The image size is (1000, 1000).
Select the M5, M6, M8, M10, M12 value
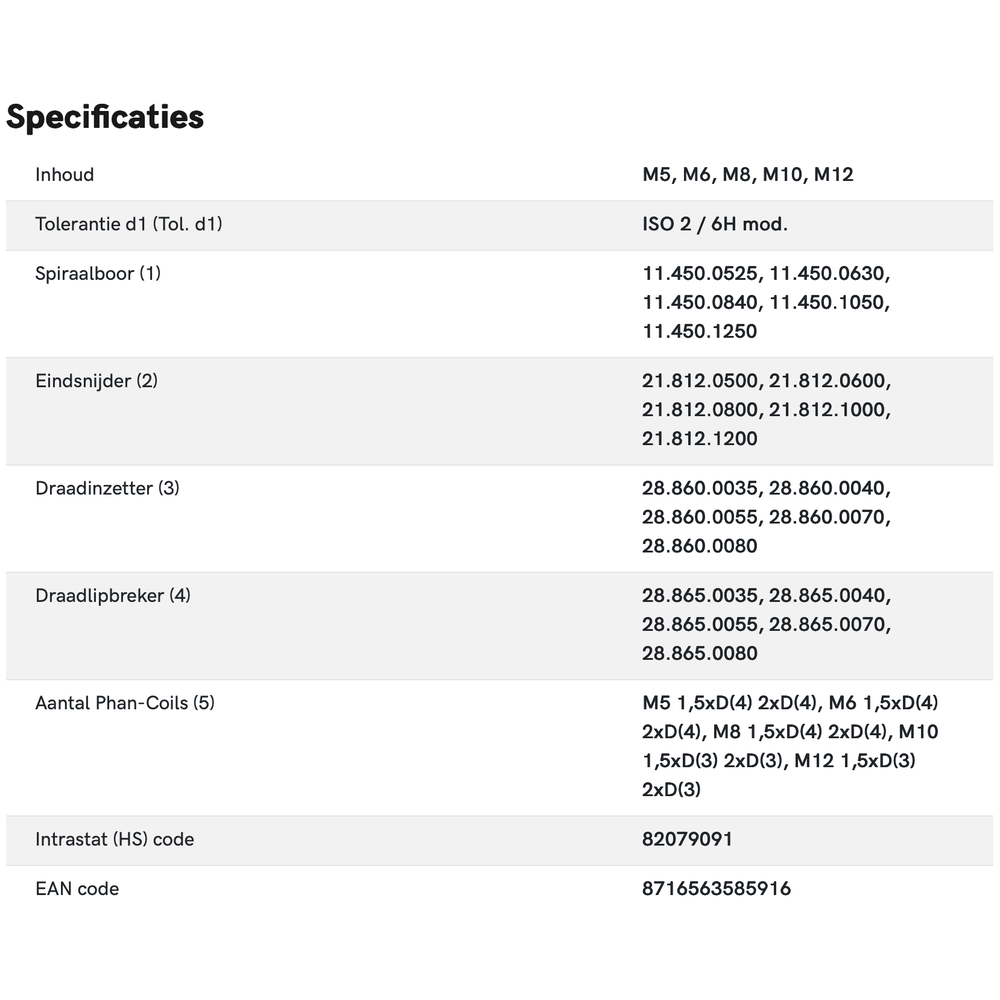click(747, 175)
